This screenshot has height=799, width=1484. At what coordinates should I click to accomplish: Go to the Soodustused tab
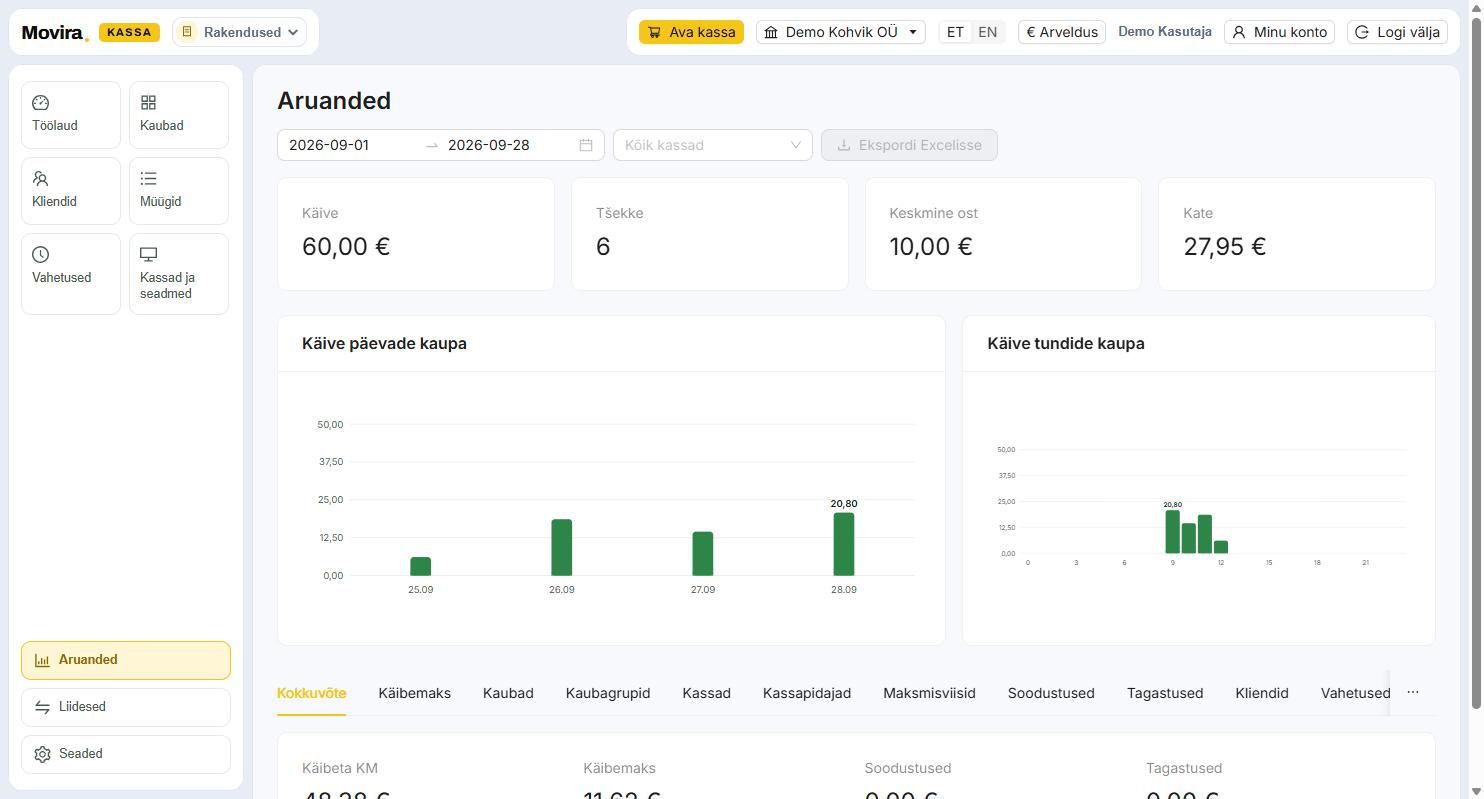[x=1051, y=693]
